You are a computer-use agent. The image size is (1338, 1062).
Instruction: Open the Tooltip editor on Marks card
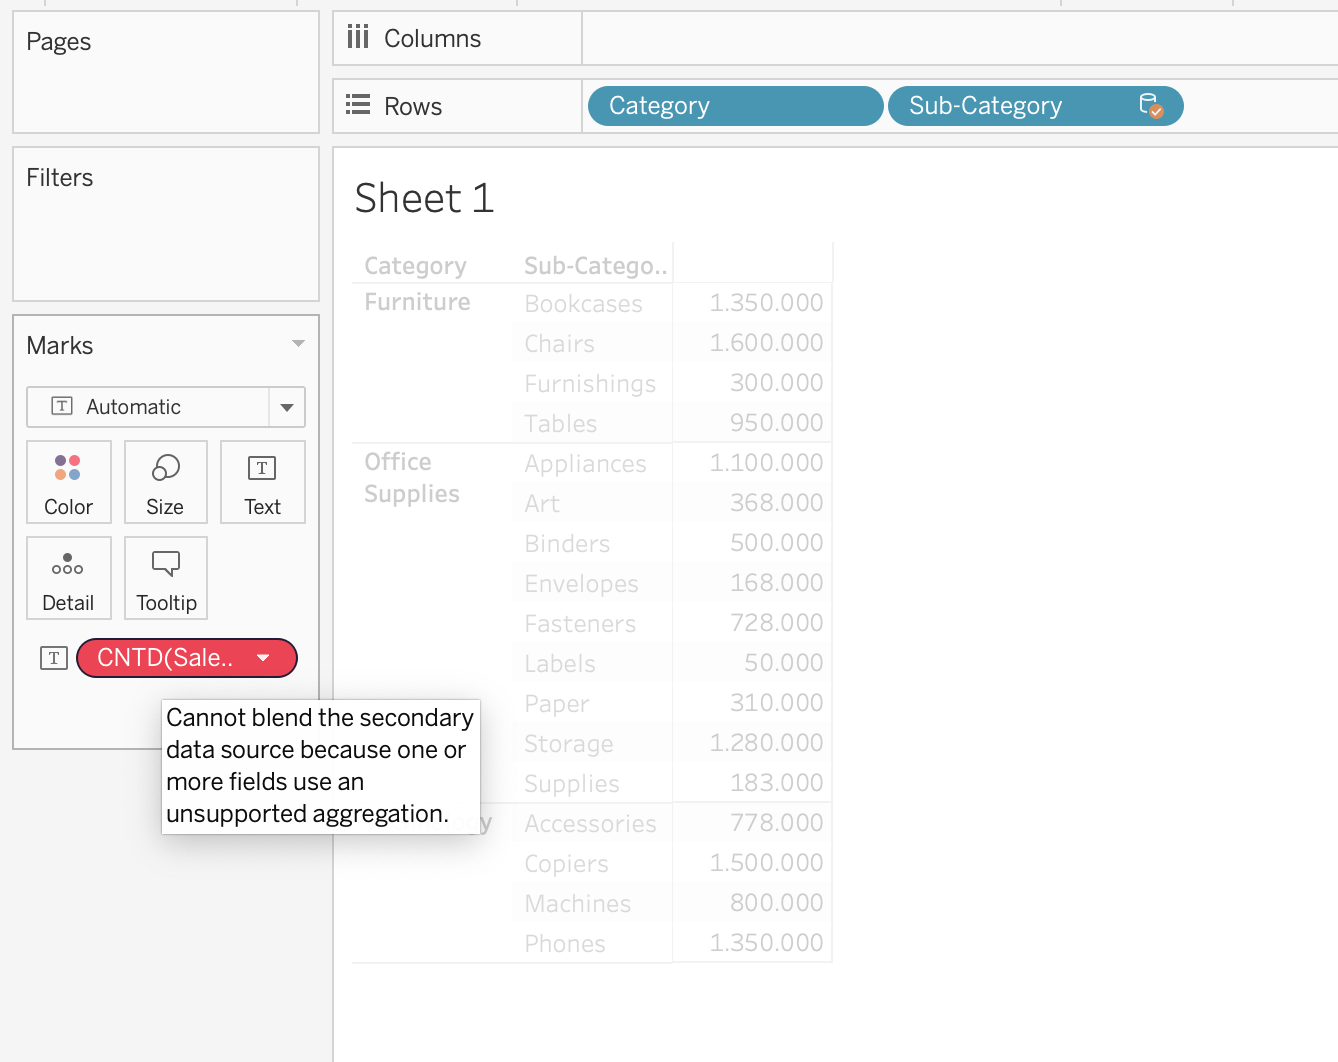click(x=165, y=578)
